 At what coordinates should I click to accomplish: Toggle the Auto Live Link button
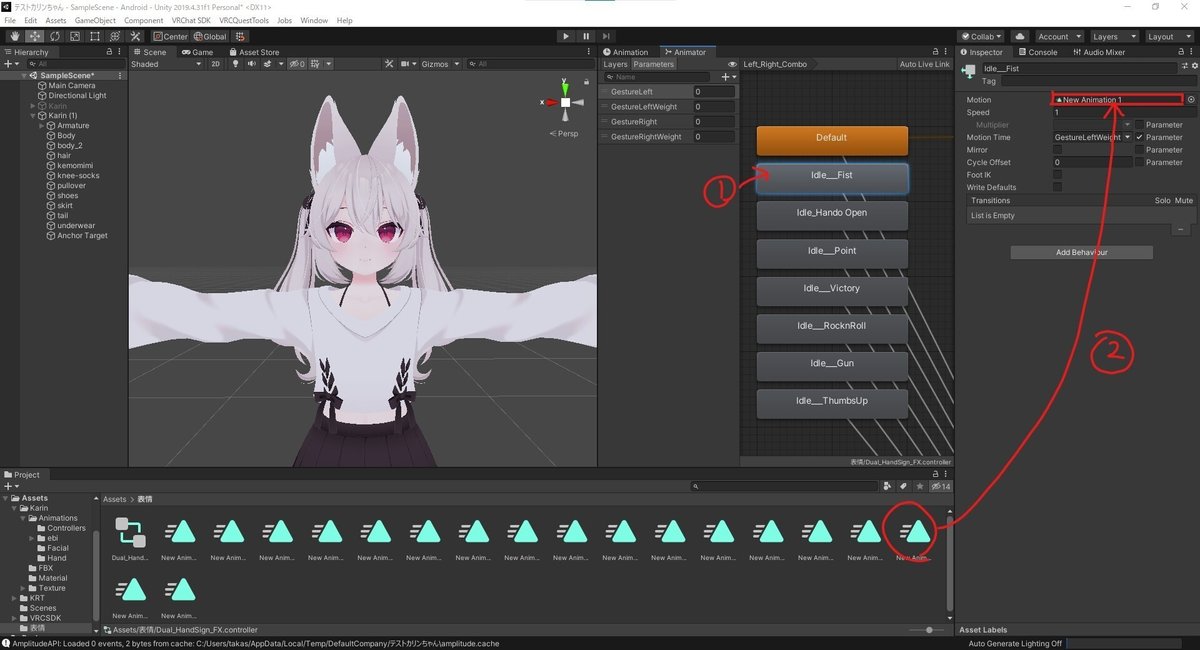[x=924, y=64]
